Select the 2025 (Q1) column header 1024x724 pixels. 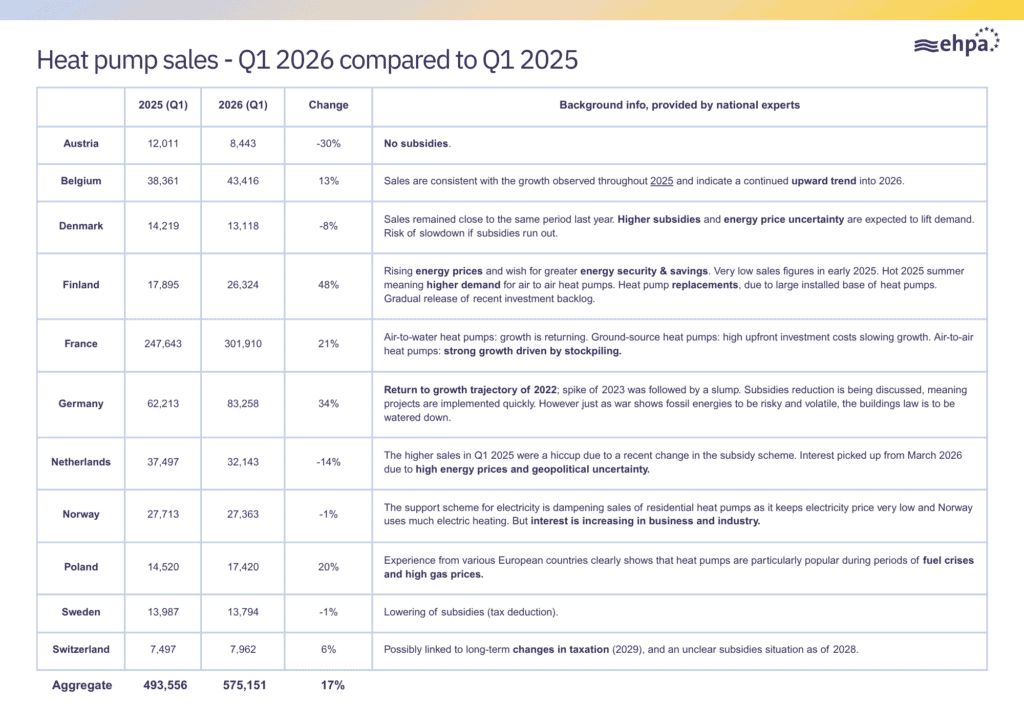(163, 105)
